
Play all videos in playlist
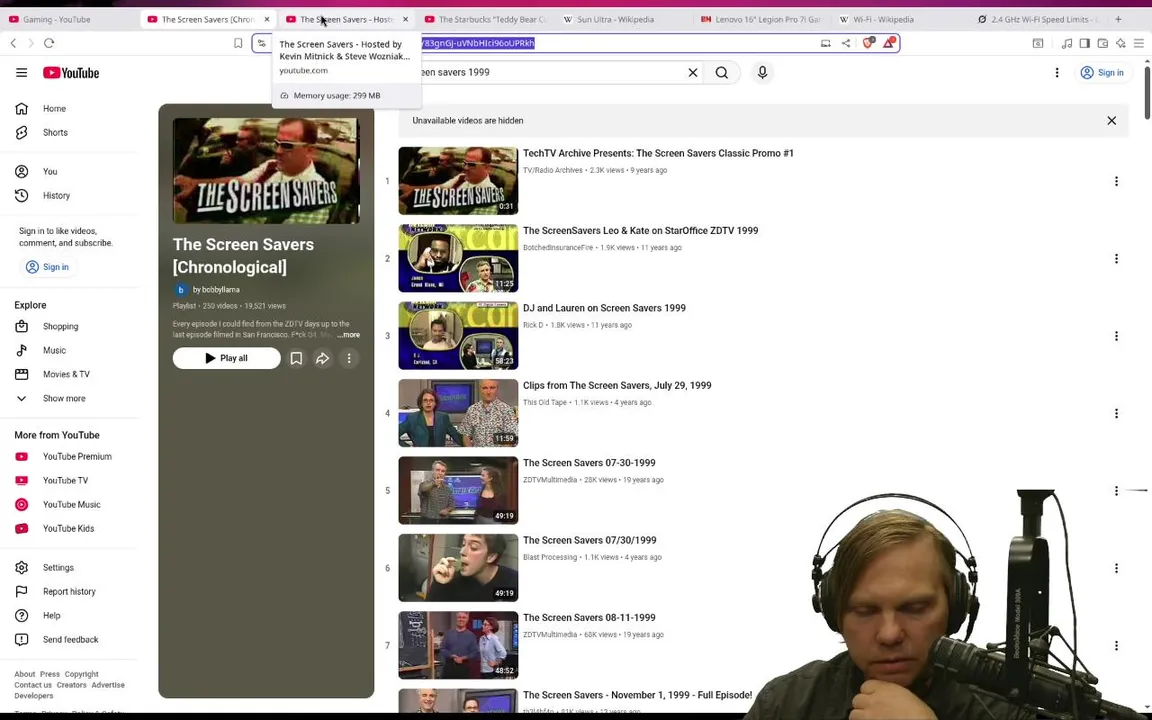(x=226, y=359)
